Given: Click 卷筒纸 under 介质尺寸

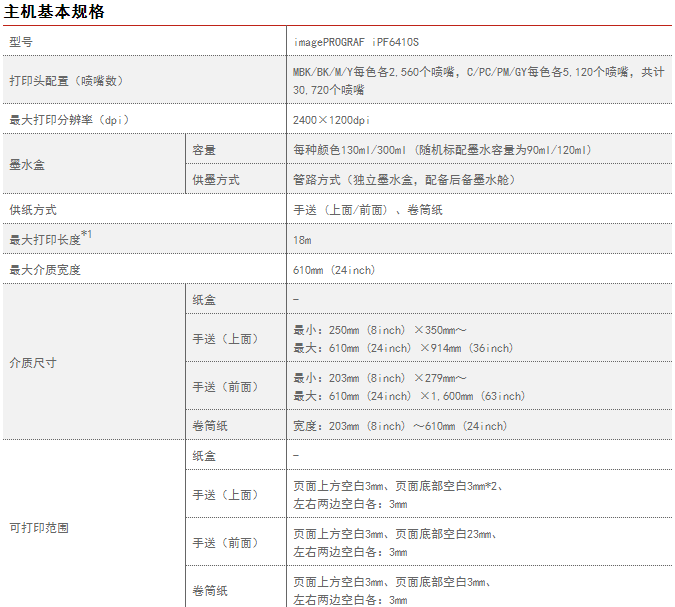Looking at the screenshot, I should tap(210, 426).
